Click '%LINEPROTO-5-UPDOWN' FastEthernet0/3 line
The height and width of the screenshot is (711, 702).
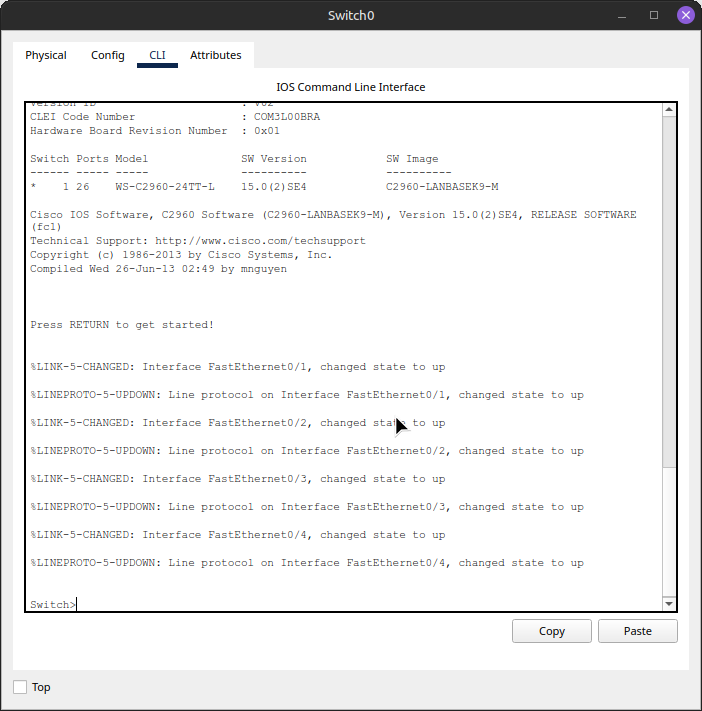[x=307, y=506]
